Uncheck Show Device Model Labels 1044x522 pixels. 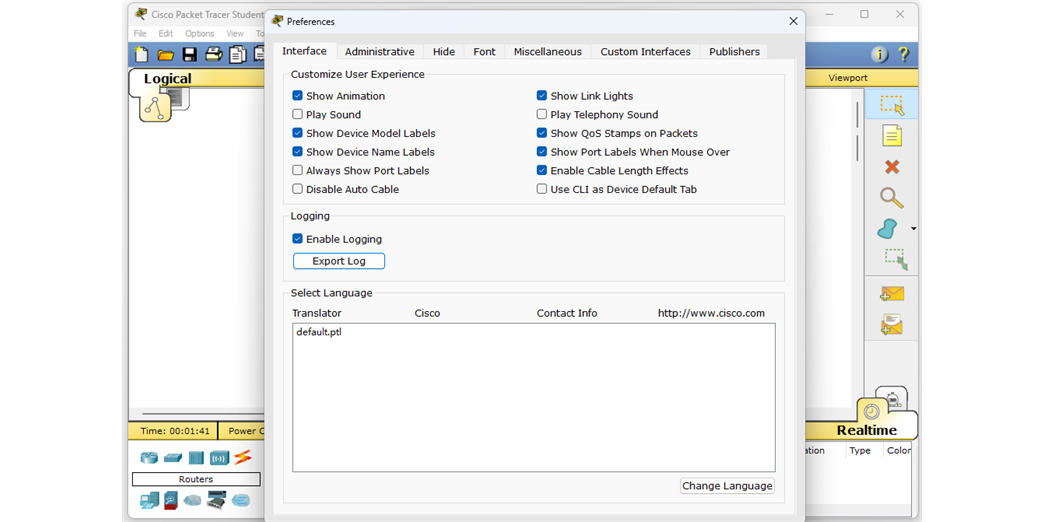click(298, 133)
